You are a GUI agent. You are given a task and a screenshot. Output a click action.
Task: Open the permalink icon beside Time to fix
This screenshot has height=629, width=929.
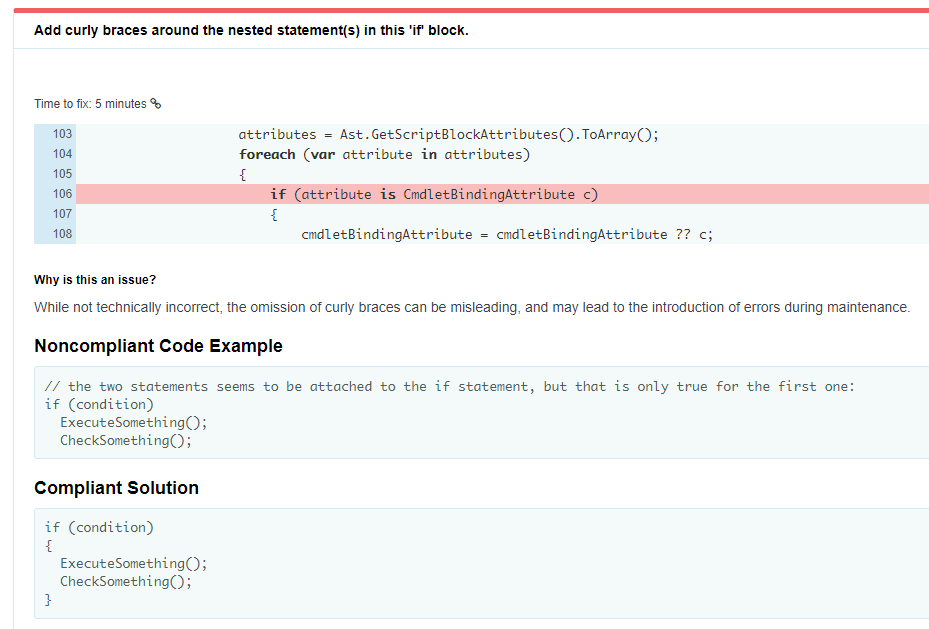point(155,104)
